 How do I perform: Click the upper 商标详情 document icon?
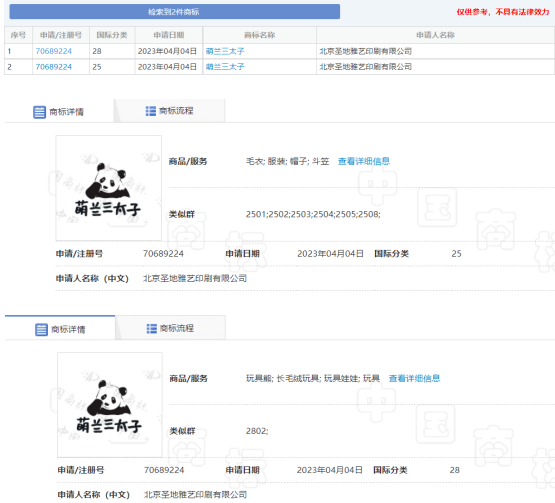[39, 112]
